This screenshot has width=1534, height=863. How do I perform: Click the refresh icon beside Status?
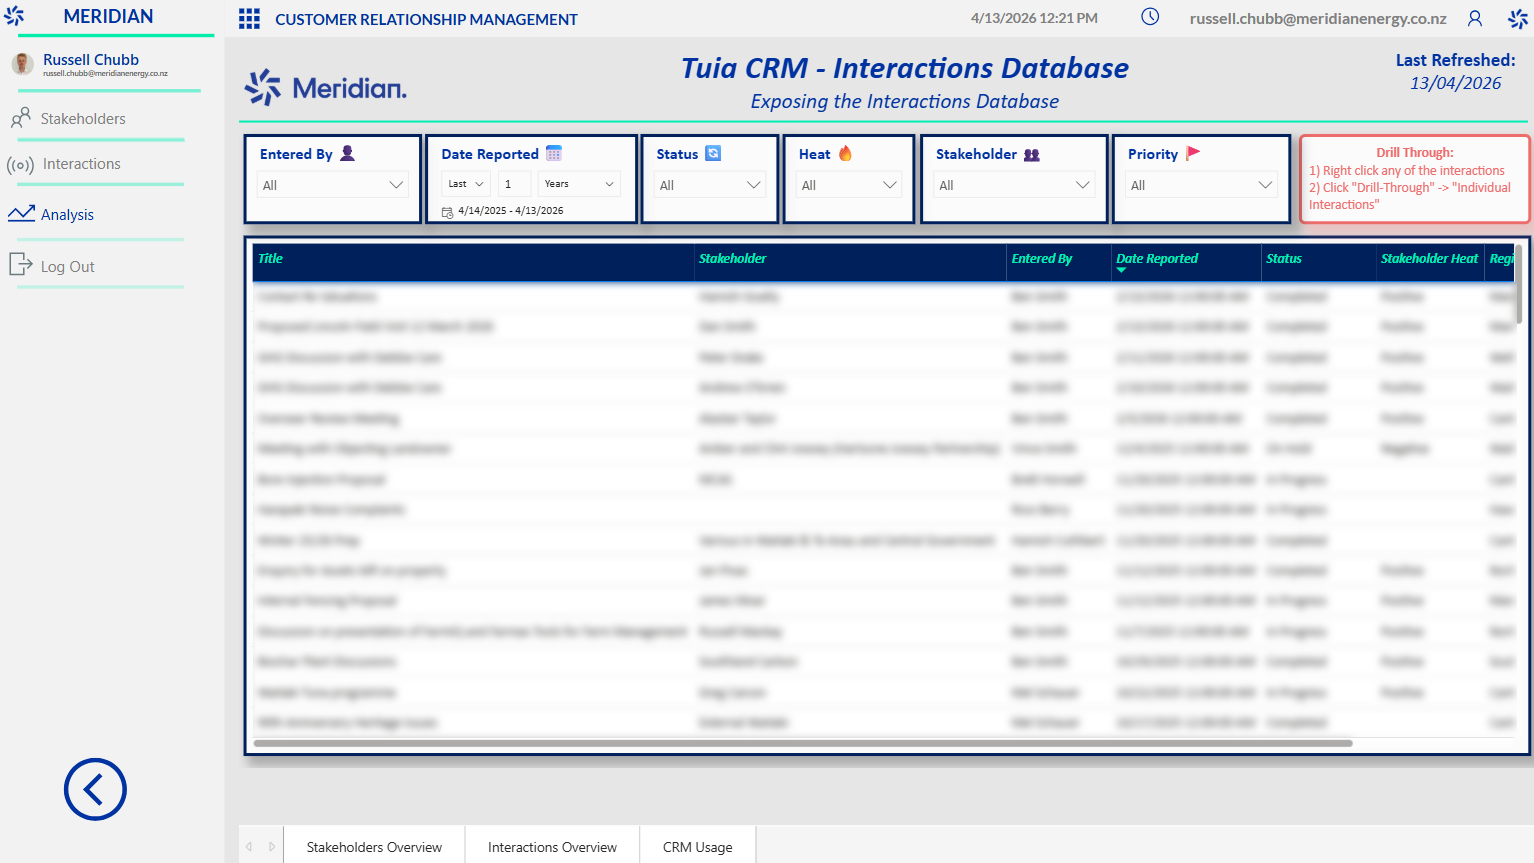click(x=713, y=153)
